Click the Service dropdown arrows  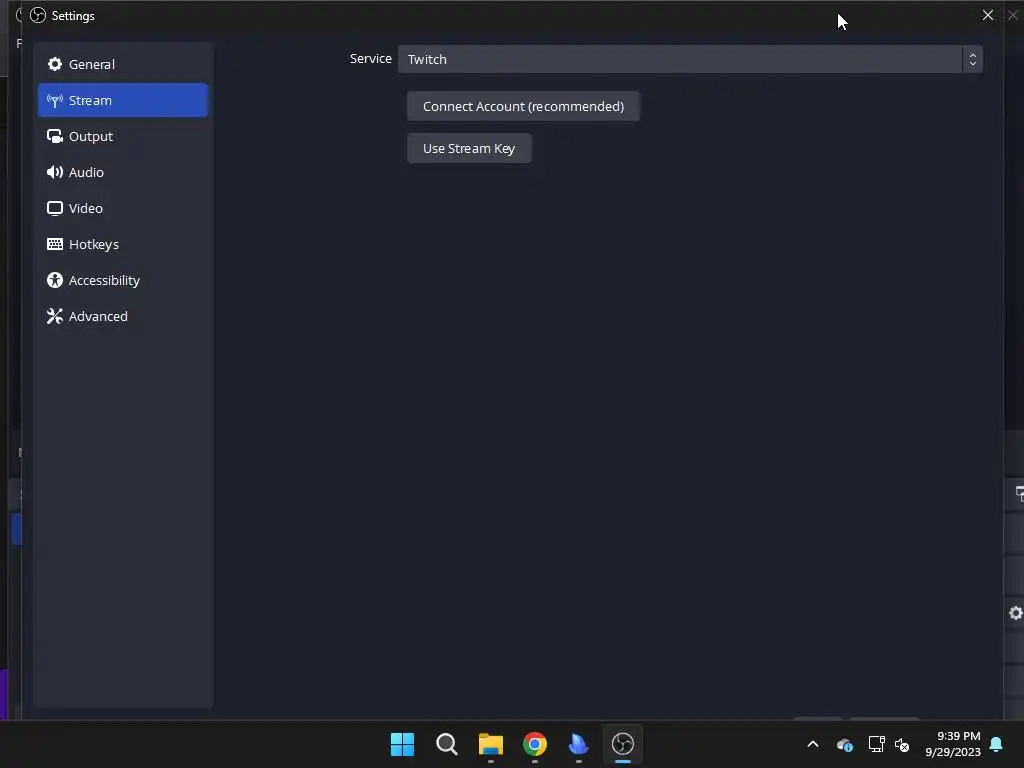point(972,59)
